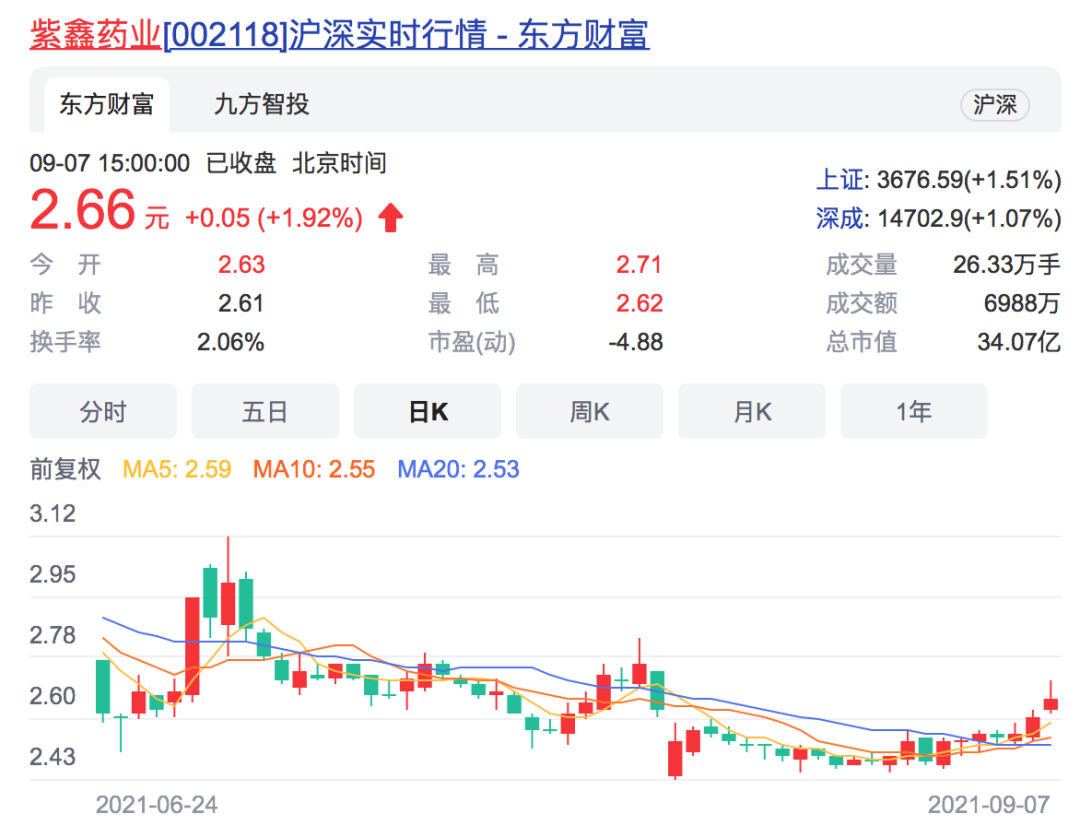Click the 沪深 market badge

tap(994, 106)
